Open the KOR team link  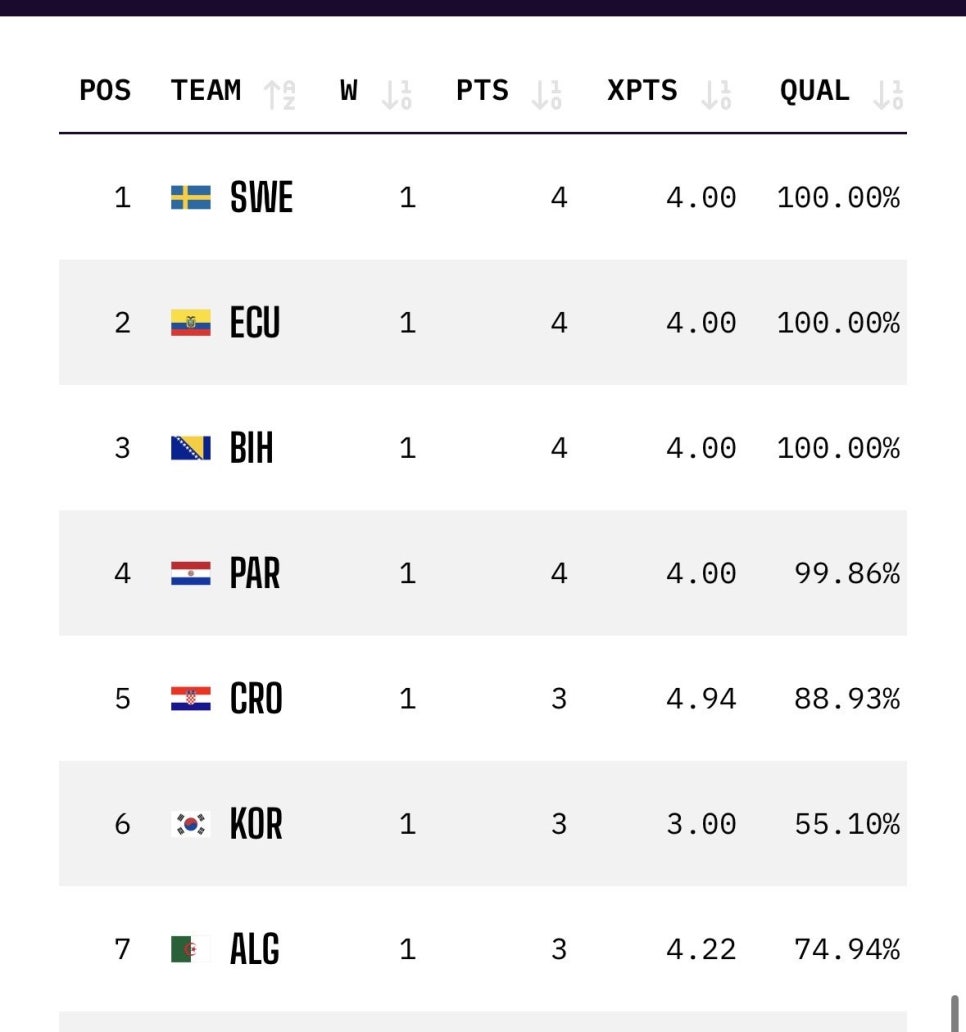tap(256, 824)
